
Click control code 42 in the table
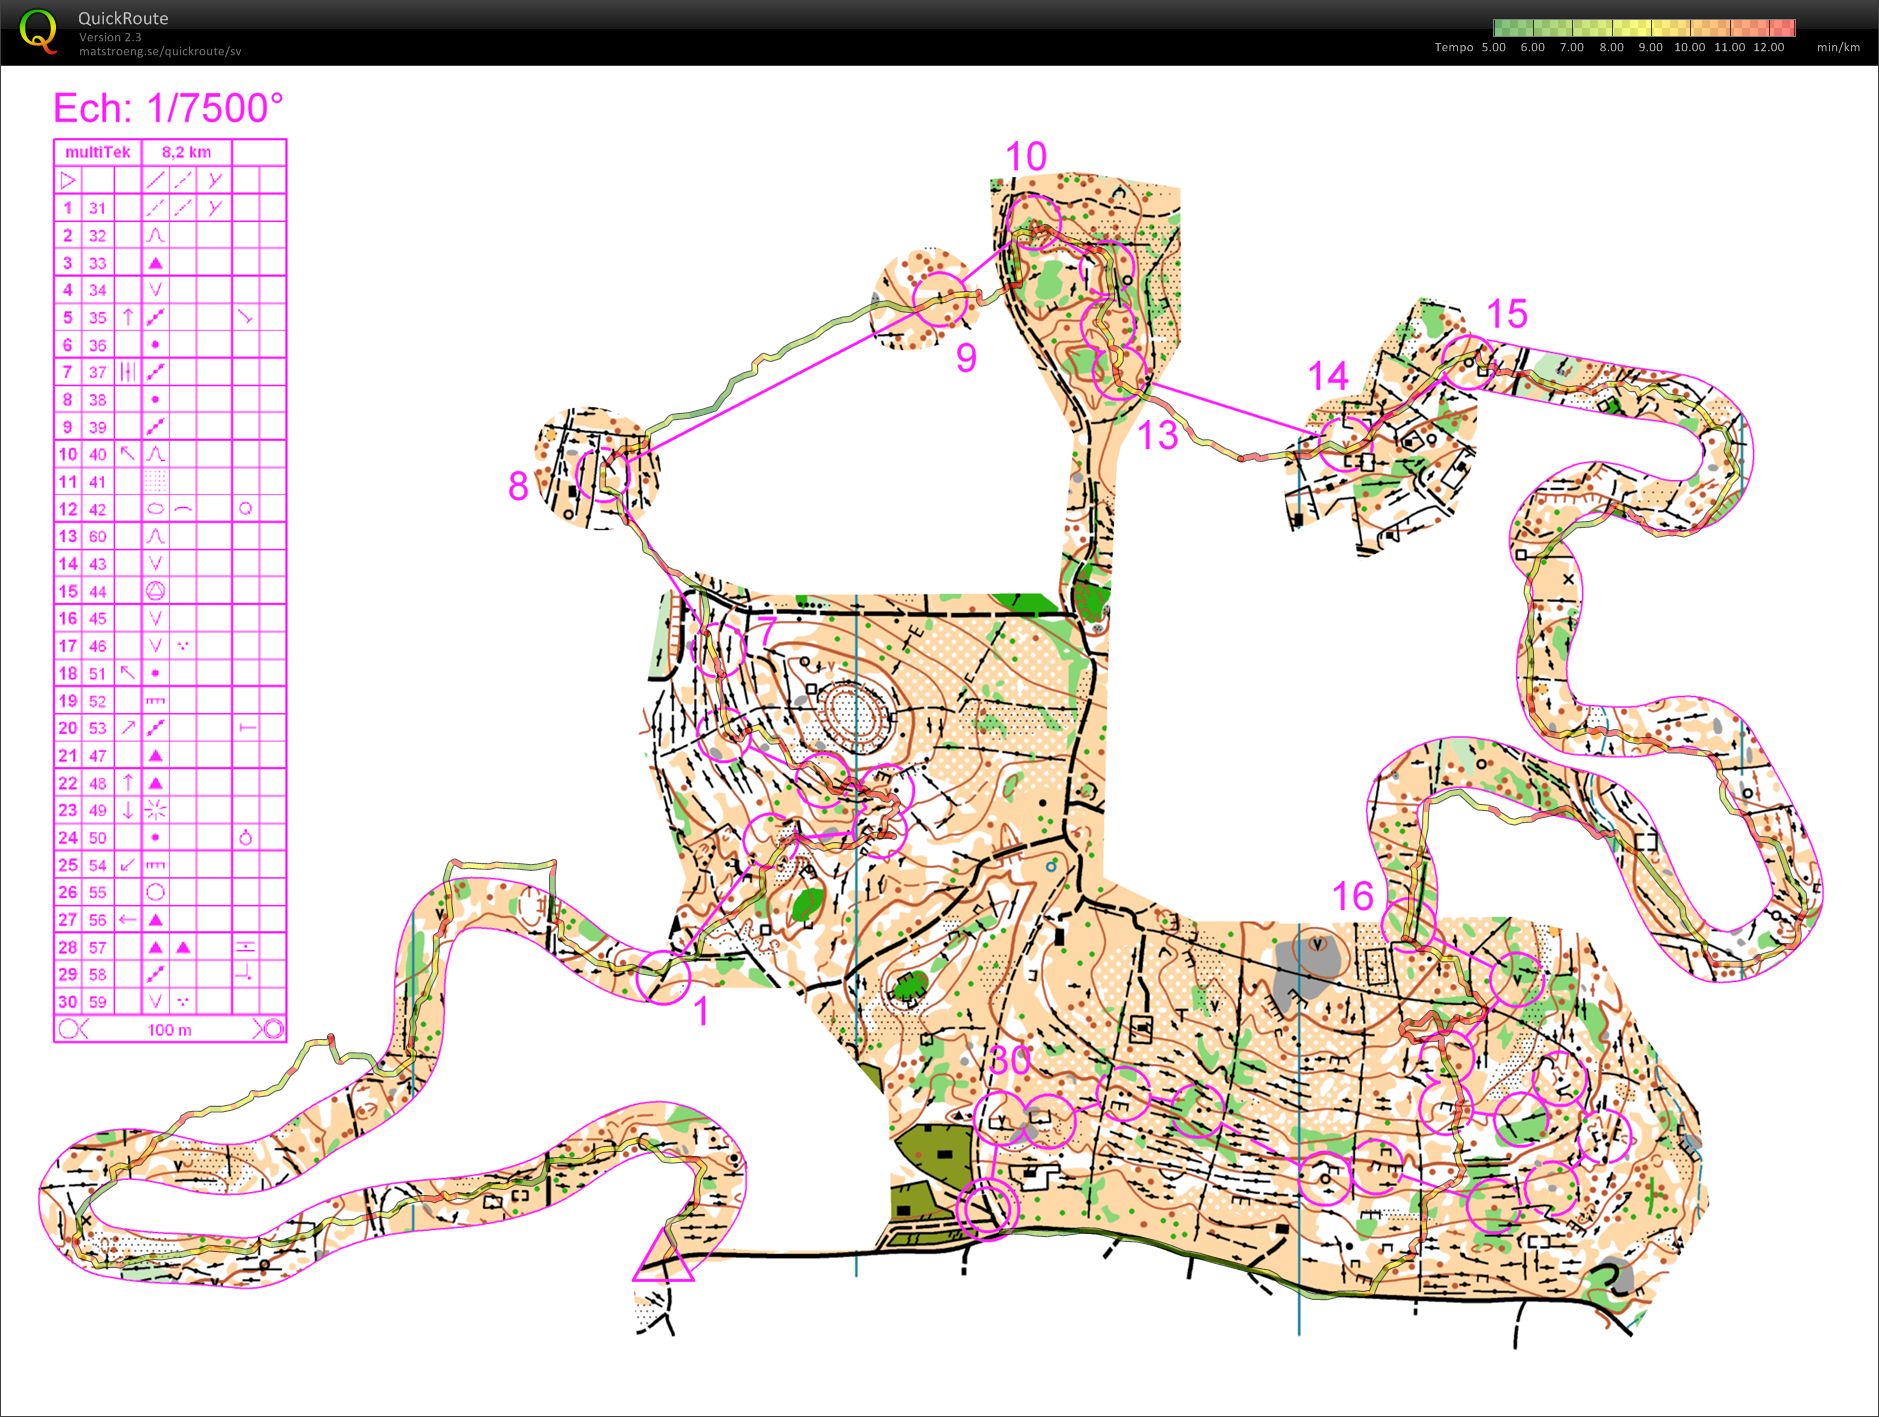point(97,509)
